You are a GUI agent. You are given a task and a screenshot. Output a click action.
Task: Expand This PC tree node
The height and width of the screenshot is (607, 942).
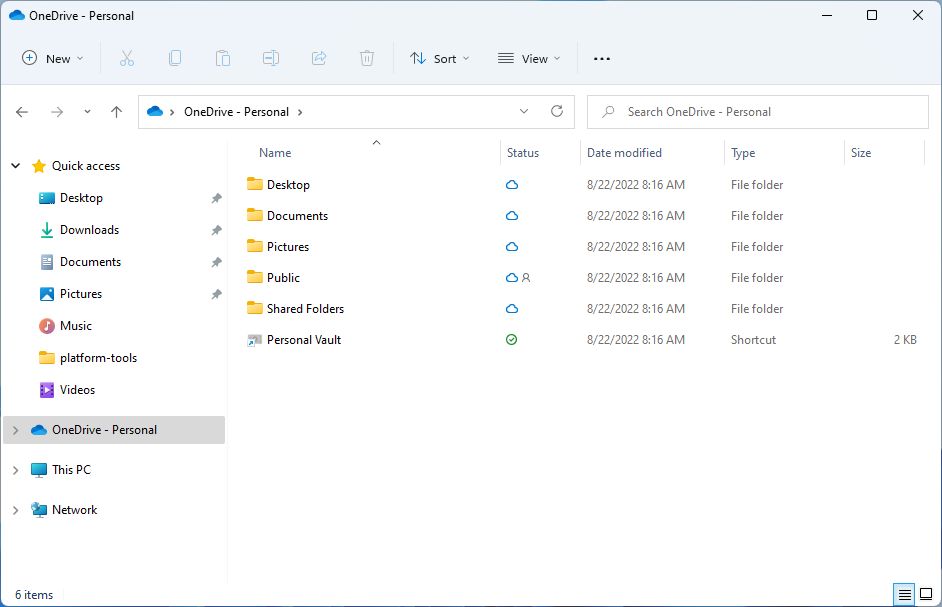point(16,470)
